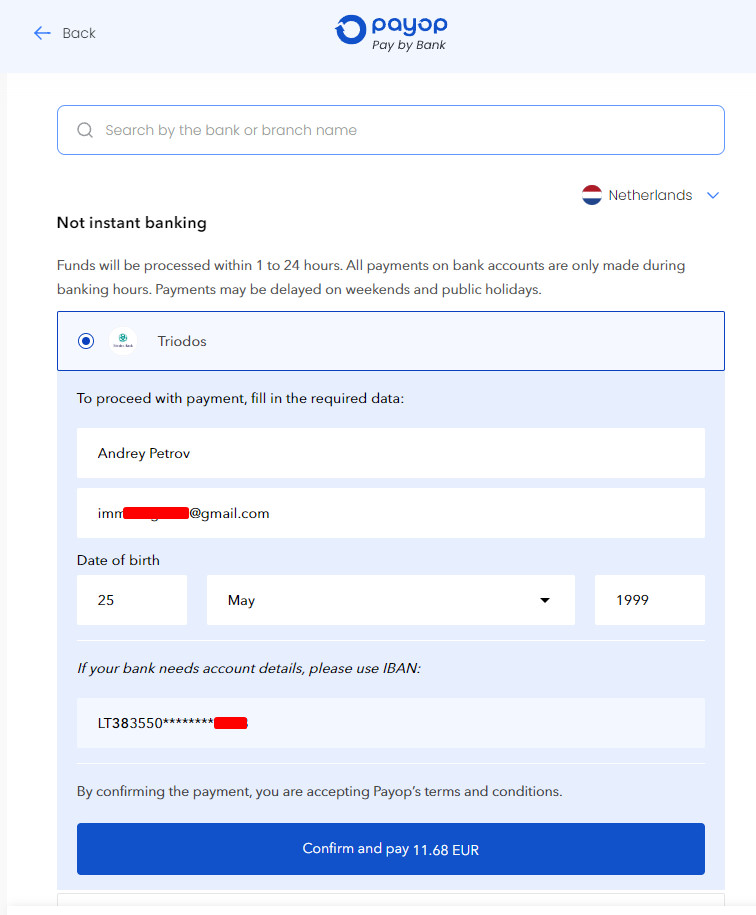Click the birth year field showing 1999

click(x=650, y=600)
